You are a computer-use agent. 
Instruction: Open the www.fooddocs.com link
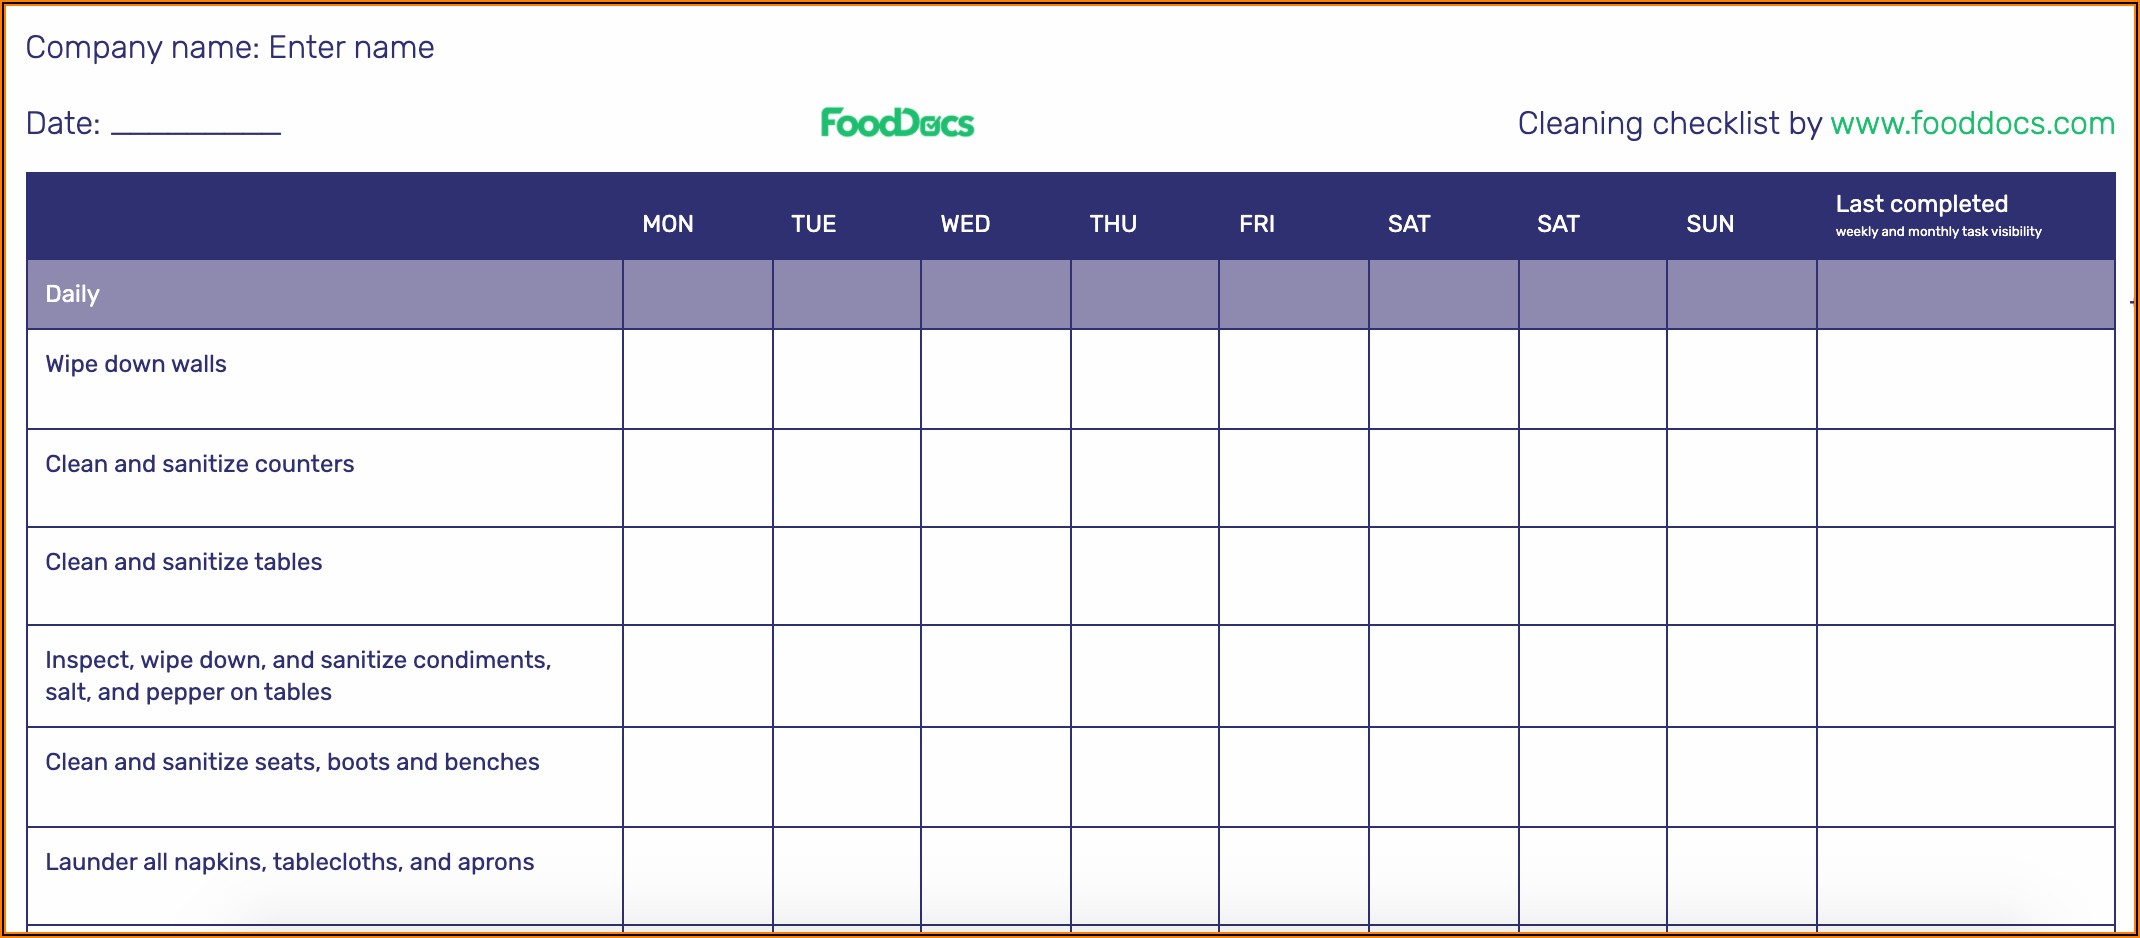1972,123
